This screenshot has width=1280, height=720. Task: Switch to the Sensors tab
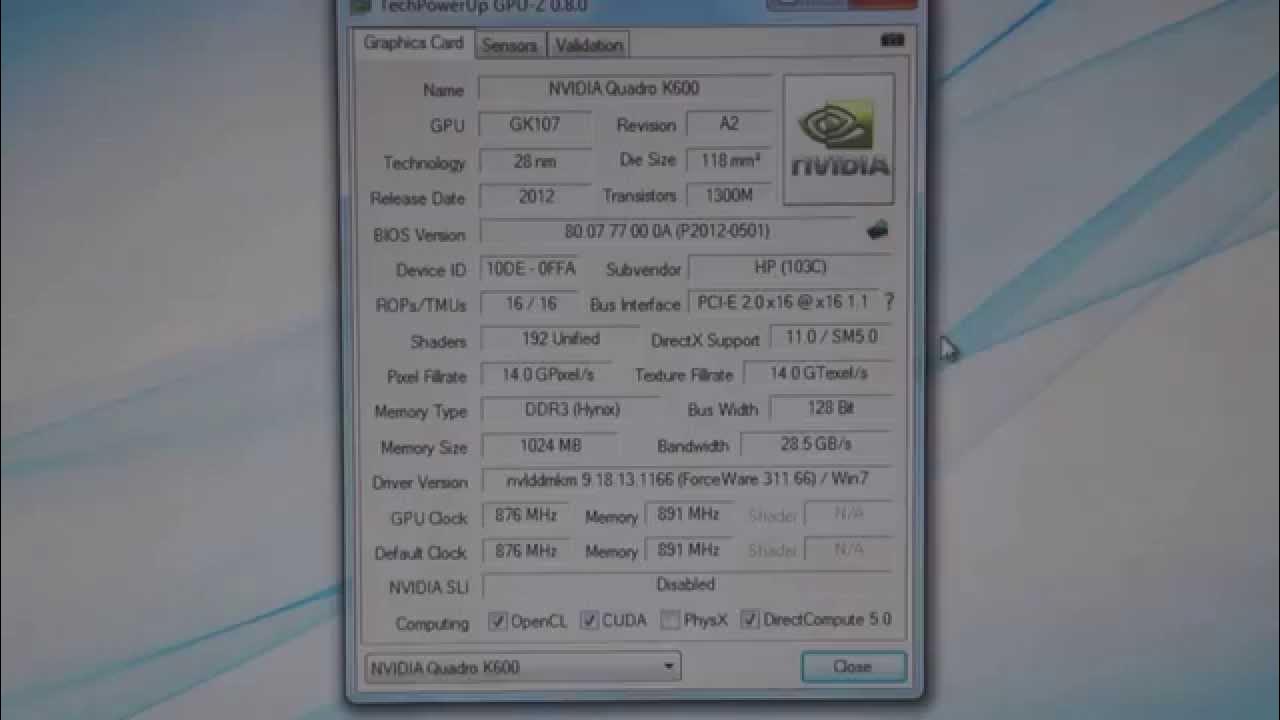pyautogui.click(x=509, y=45)
